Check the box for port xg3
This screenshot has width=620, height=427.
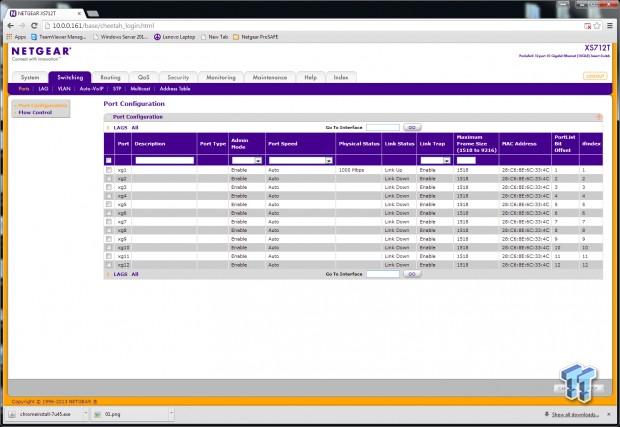tap(109, 187)
